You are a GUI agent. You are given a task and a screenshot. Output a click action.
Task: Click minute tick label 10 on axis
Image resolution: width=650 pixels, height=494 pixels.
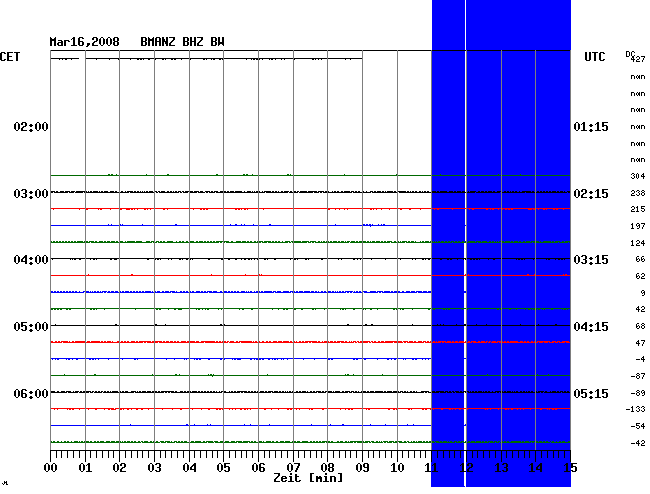[x=397, y=468]
